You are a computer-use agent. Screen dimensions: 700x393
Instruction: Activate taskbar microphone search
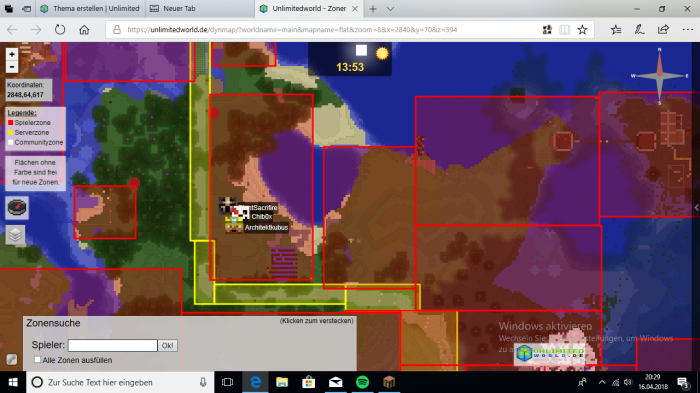tap(203, 382)
